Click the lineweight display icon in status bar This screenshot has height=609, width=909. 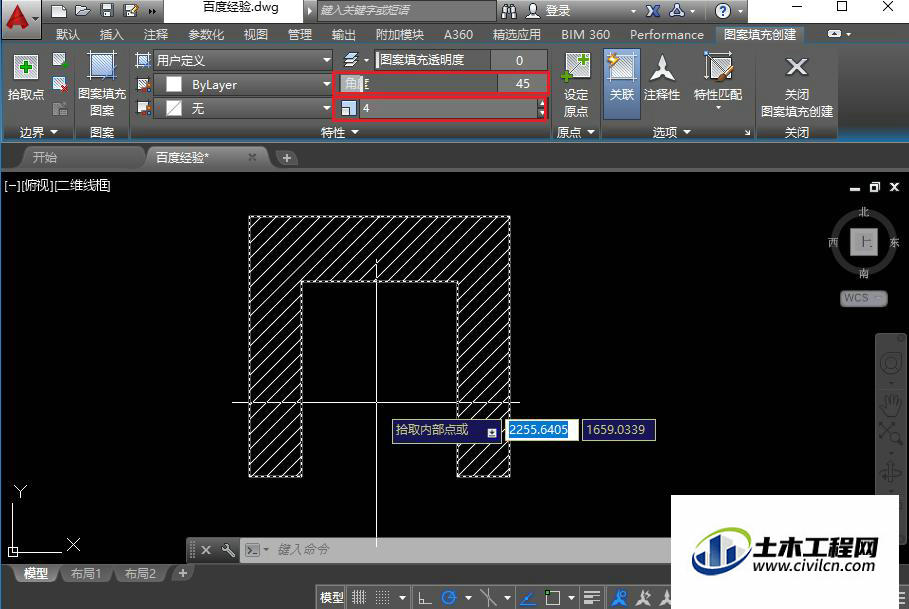coord(591,597)
